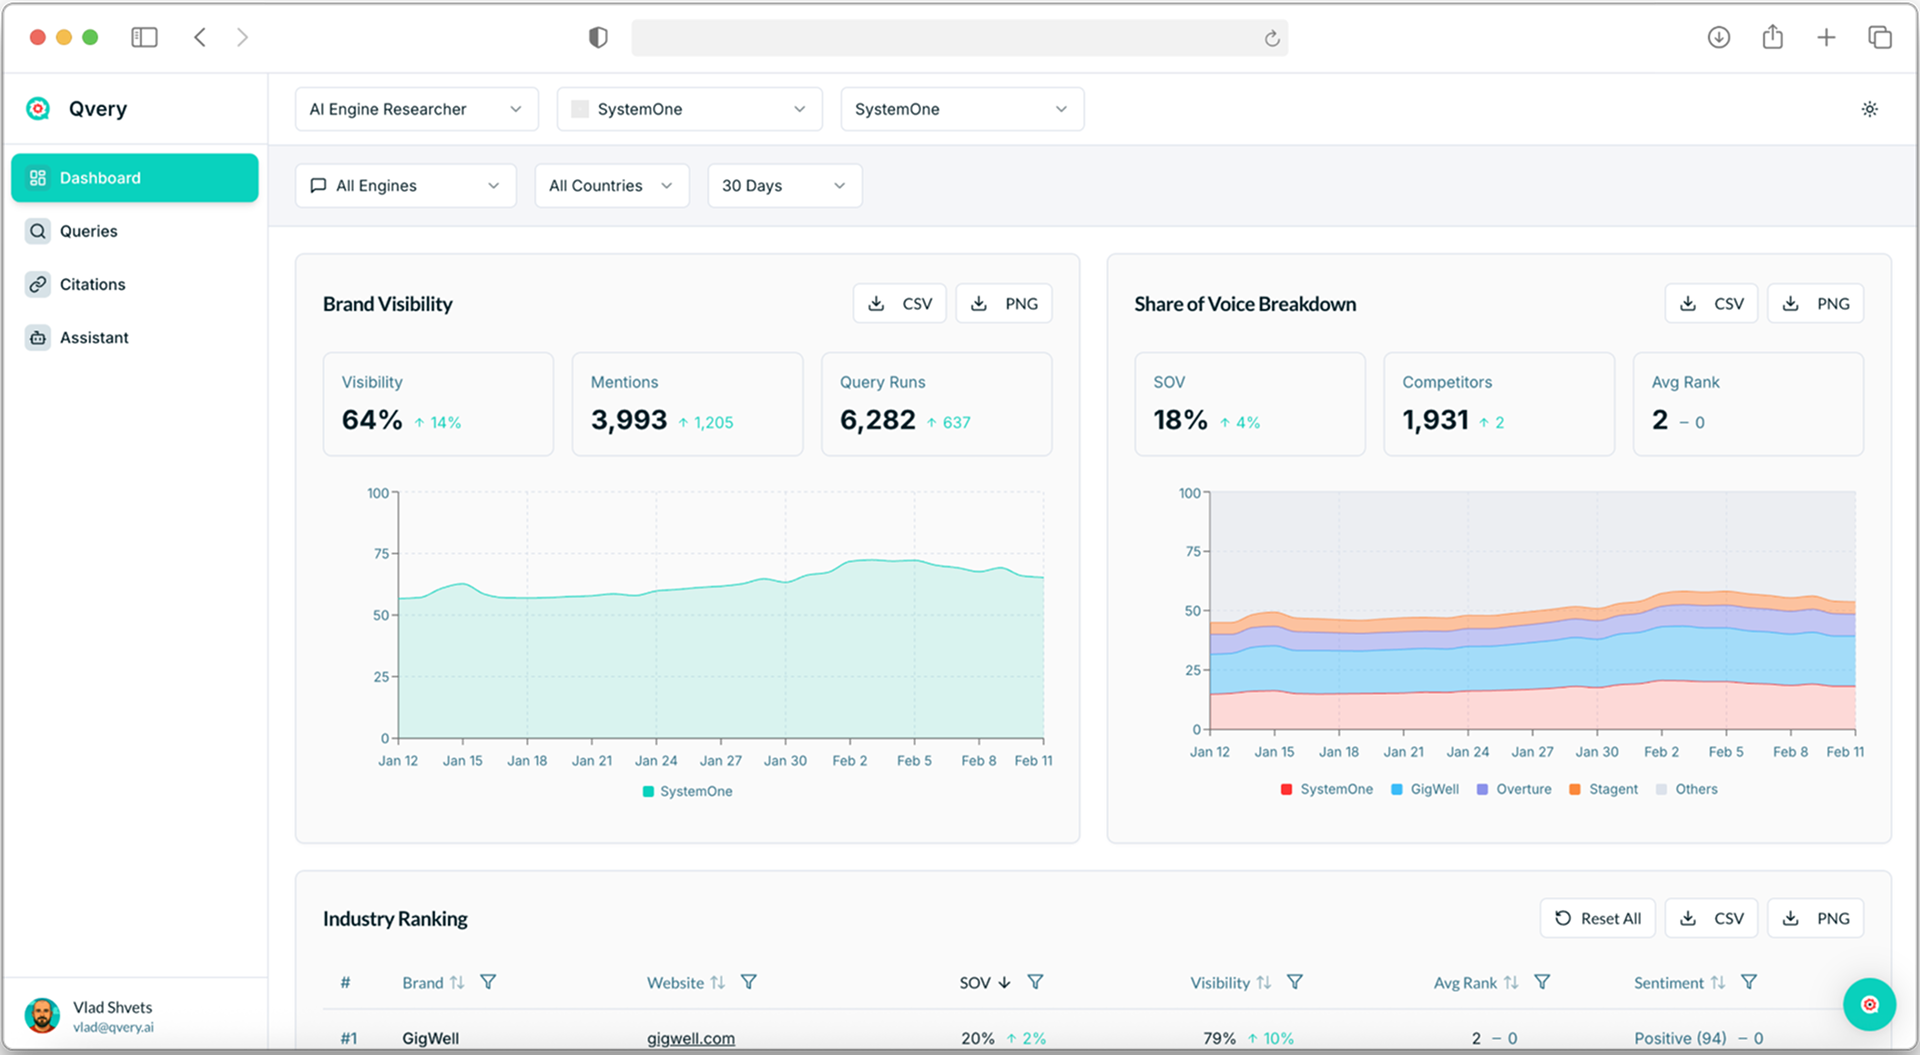Open Vlad Shvets user profile
Image resolution: width=1920 pixels, height=1055 pixels.
(x=135, y=1016)
